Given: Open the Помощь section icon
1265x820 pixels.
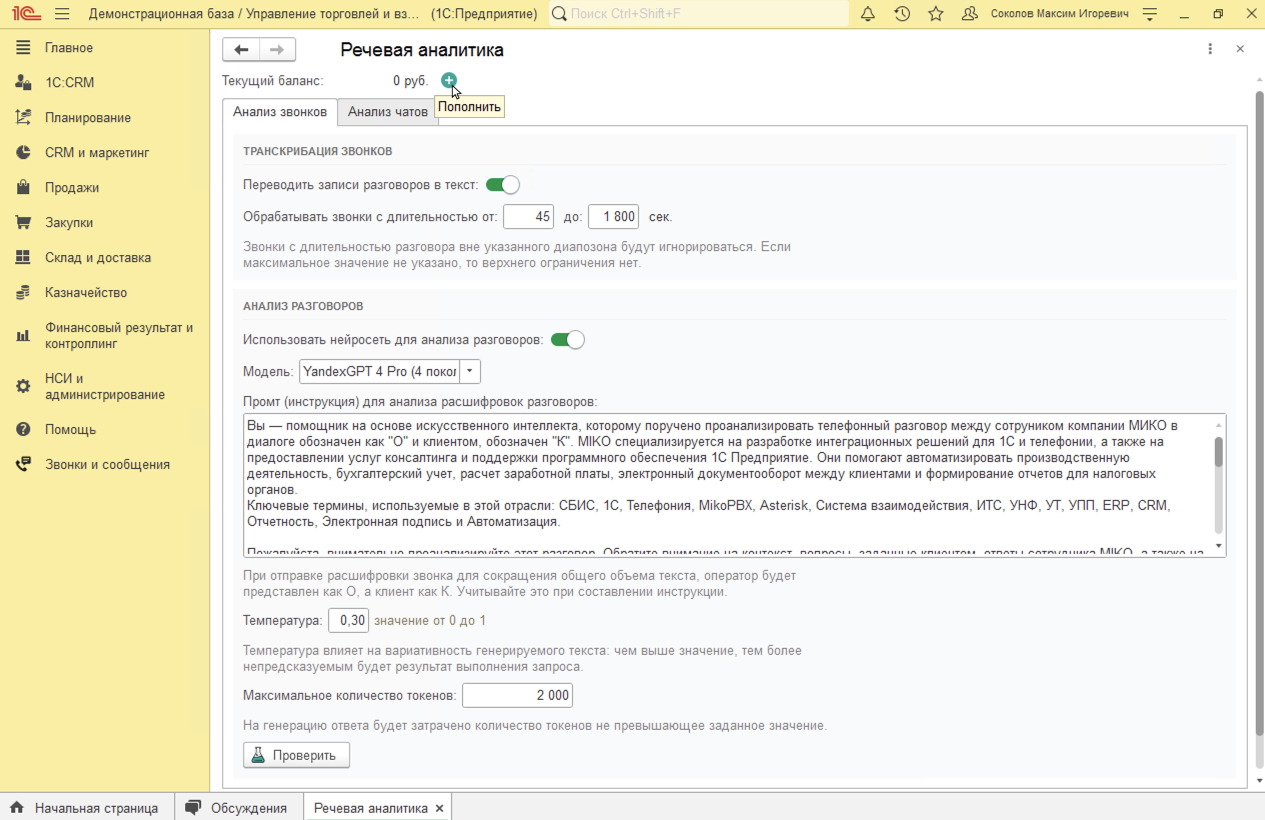Looking at the screenshot, I should (x=22, y=428).
